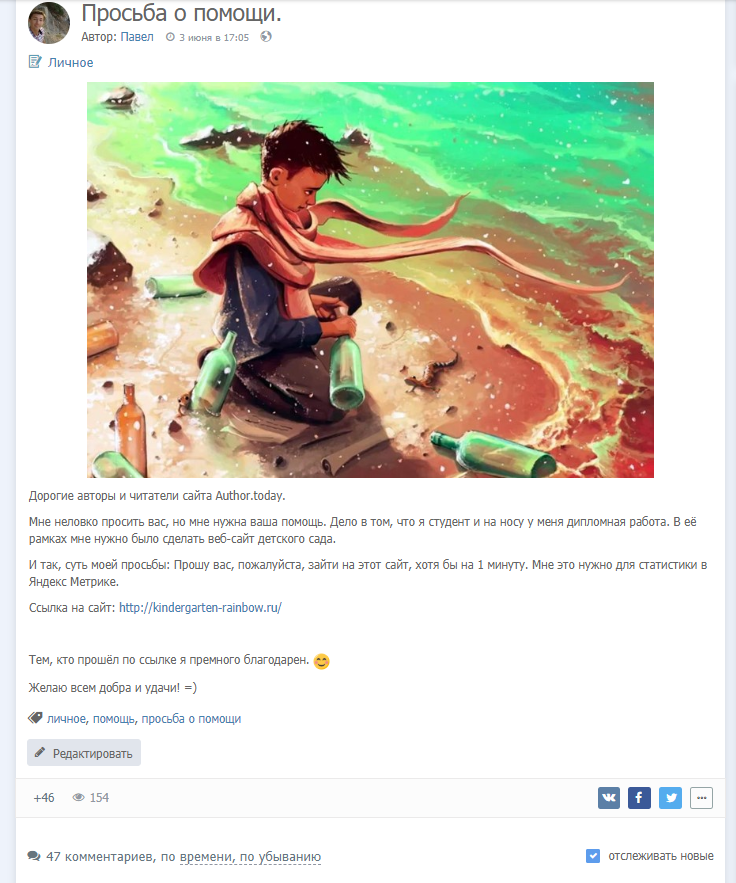The height and width of the screenshot is (883, 736).
Task: Toggle the отслеживать новые checkbox
Action: pos(593,856)
